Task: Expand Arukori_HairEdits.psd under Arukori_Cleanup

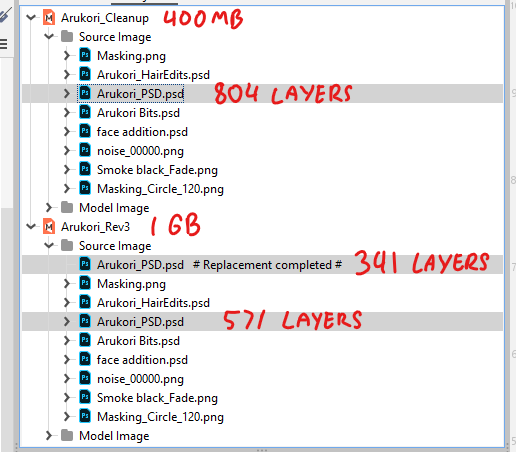Action: click(x=67, y=74)
